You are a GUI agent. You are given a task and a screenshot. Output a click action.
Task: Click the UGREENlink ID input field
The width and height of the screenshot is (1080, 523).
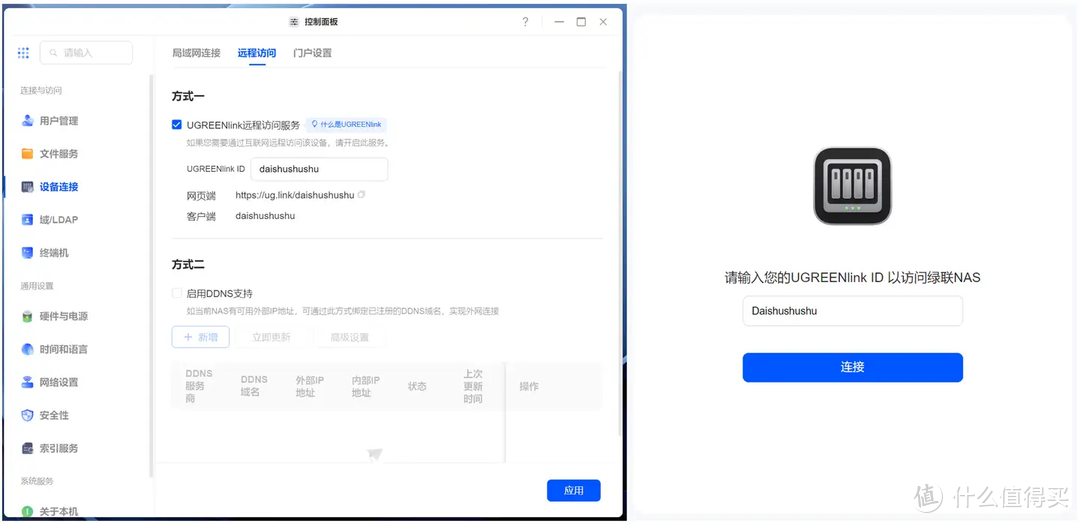click(319, 169)
